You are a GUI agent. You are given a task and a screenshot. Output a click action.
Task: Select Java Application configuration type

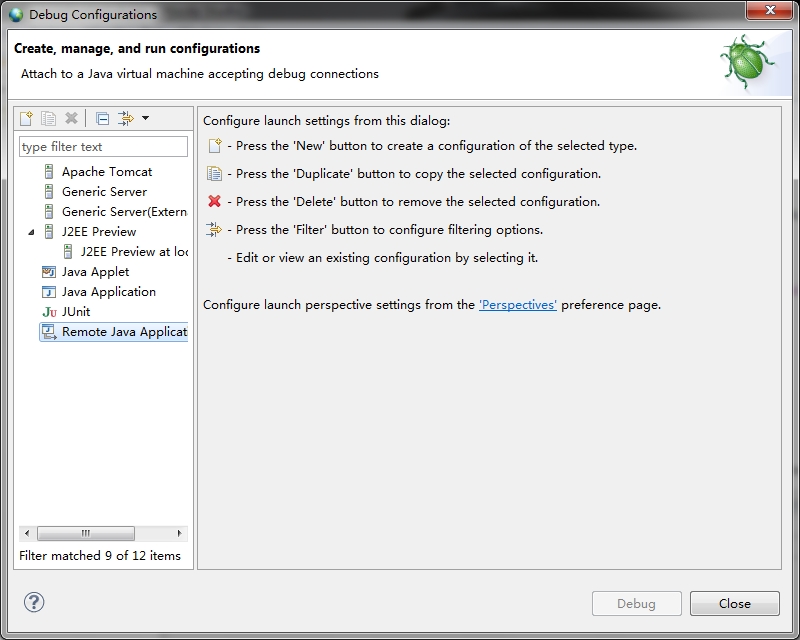pos(109,292)
